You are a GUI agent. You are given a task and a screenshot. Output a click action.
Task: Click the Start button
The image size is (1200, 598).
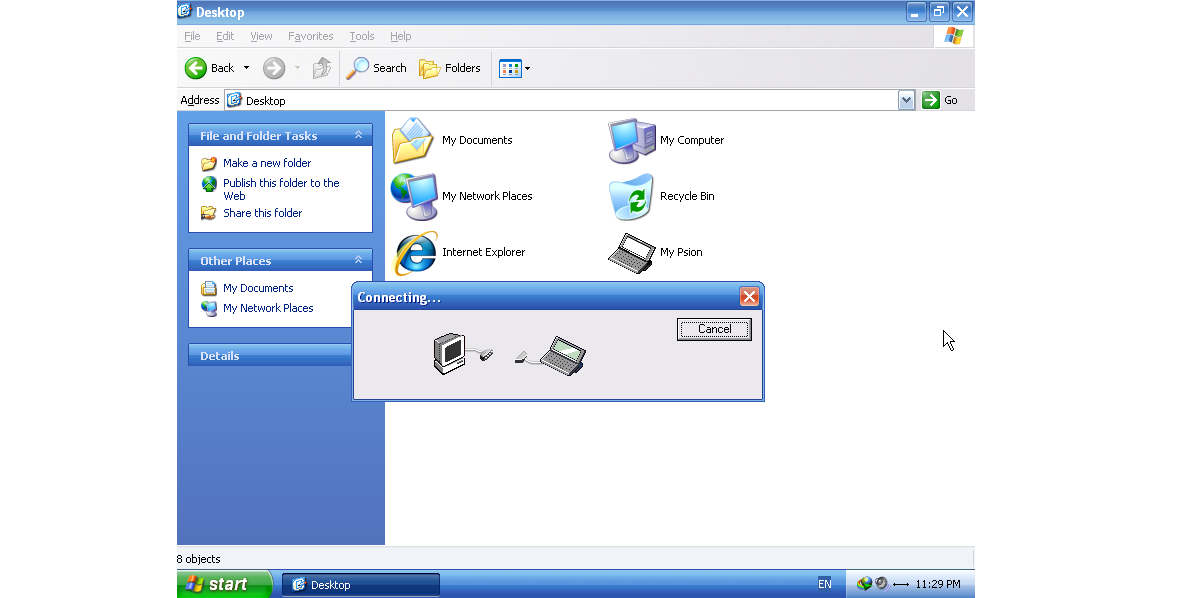(x=224, y=584)
